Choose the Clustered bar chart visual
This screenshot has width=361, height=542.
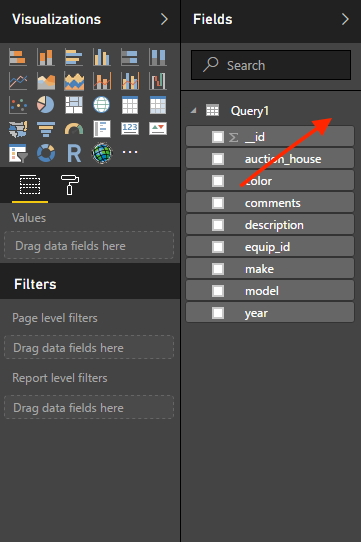pos(74,57)
